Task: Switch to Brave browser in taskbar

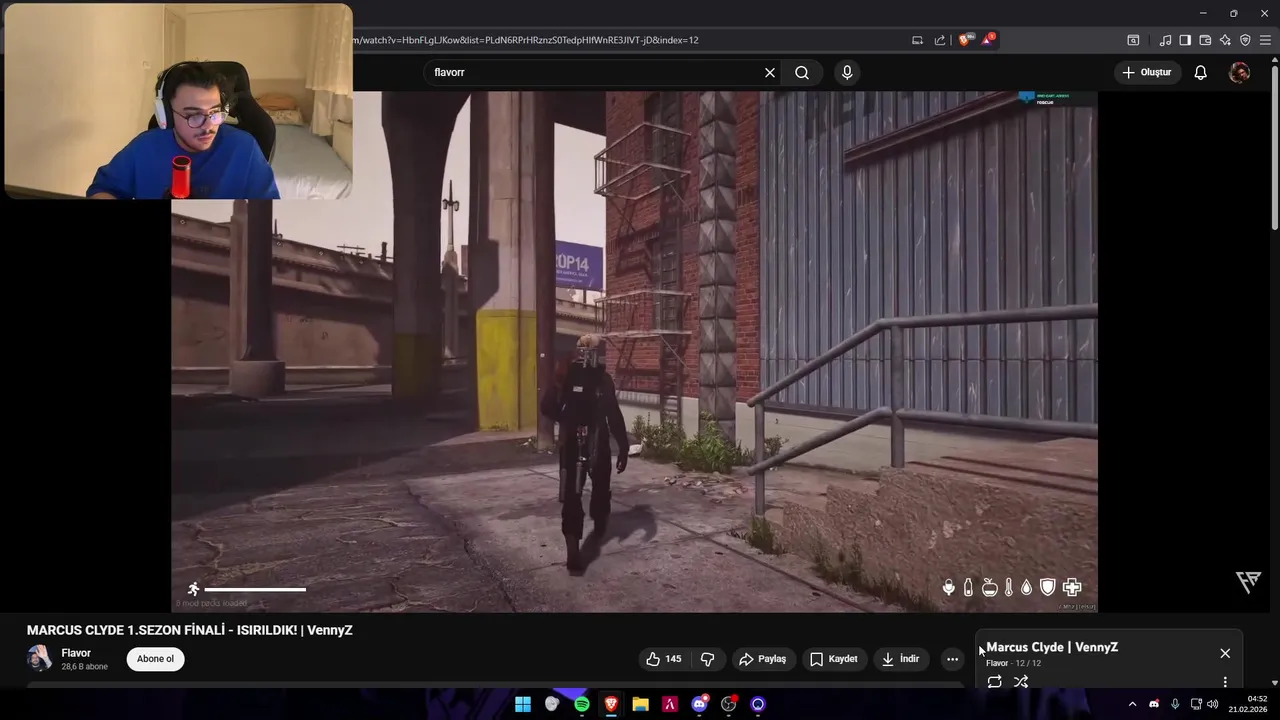Action: pos(611,704)
